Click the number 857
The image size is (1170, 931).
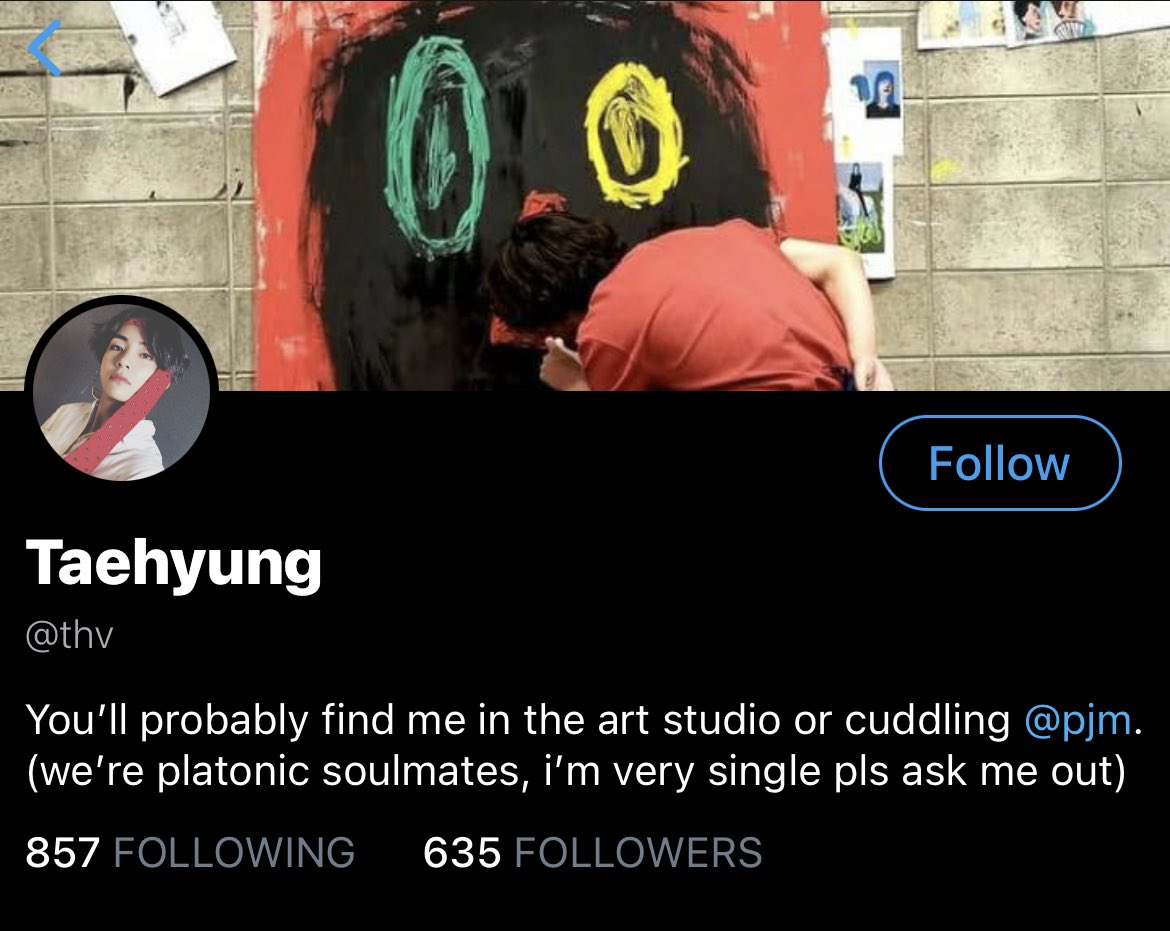63,852
